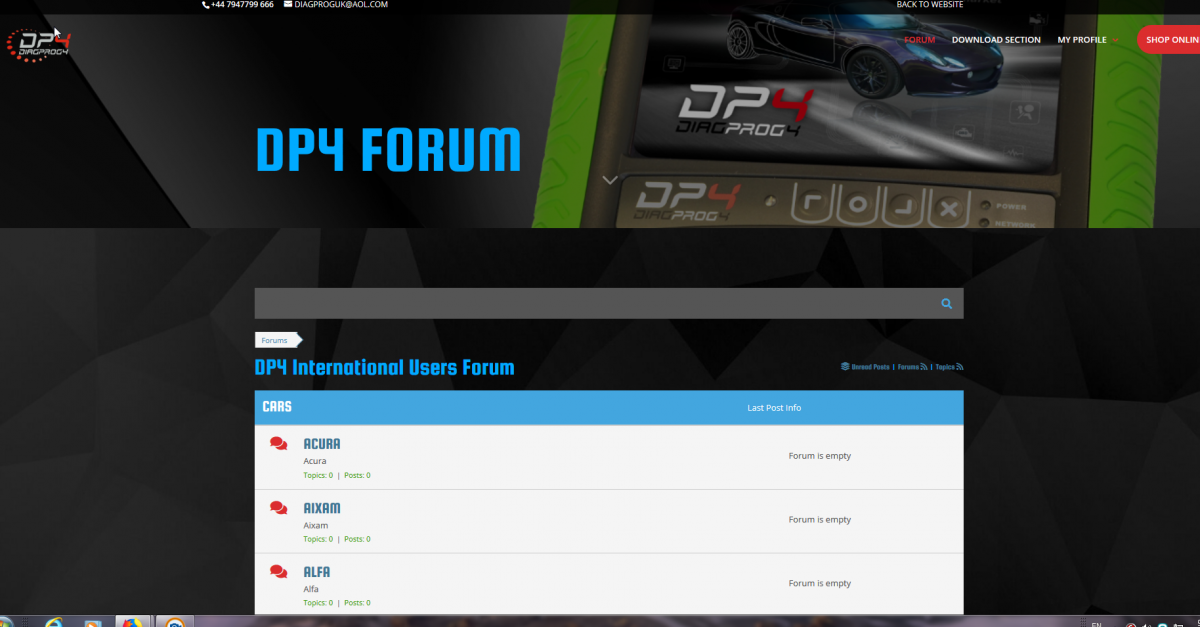The height and width of the screenshot is (627, 1200).
Task: Click the email envelope icon
Action: pyautogui.click(x=288, y=4)
